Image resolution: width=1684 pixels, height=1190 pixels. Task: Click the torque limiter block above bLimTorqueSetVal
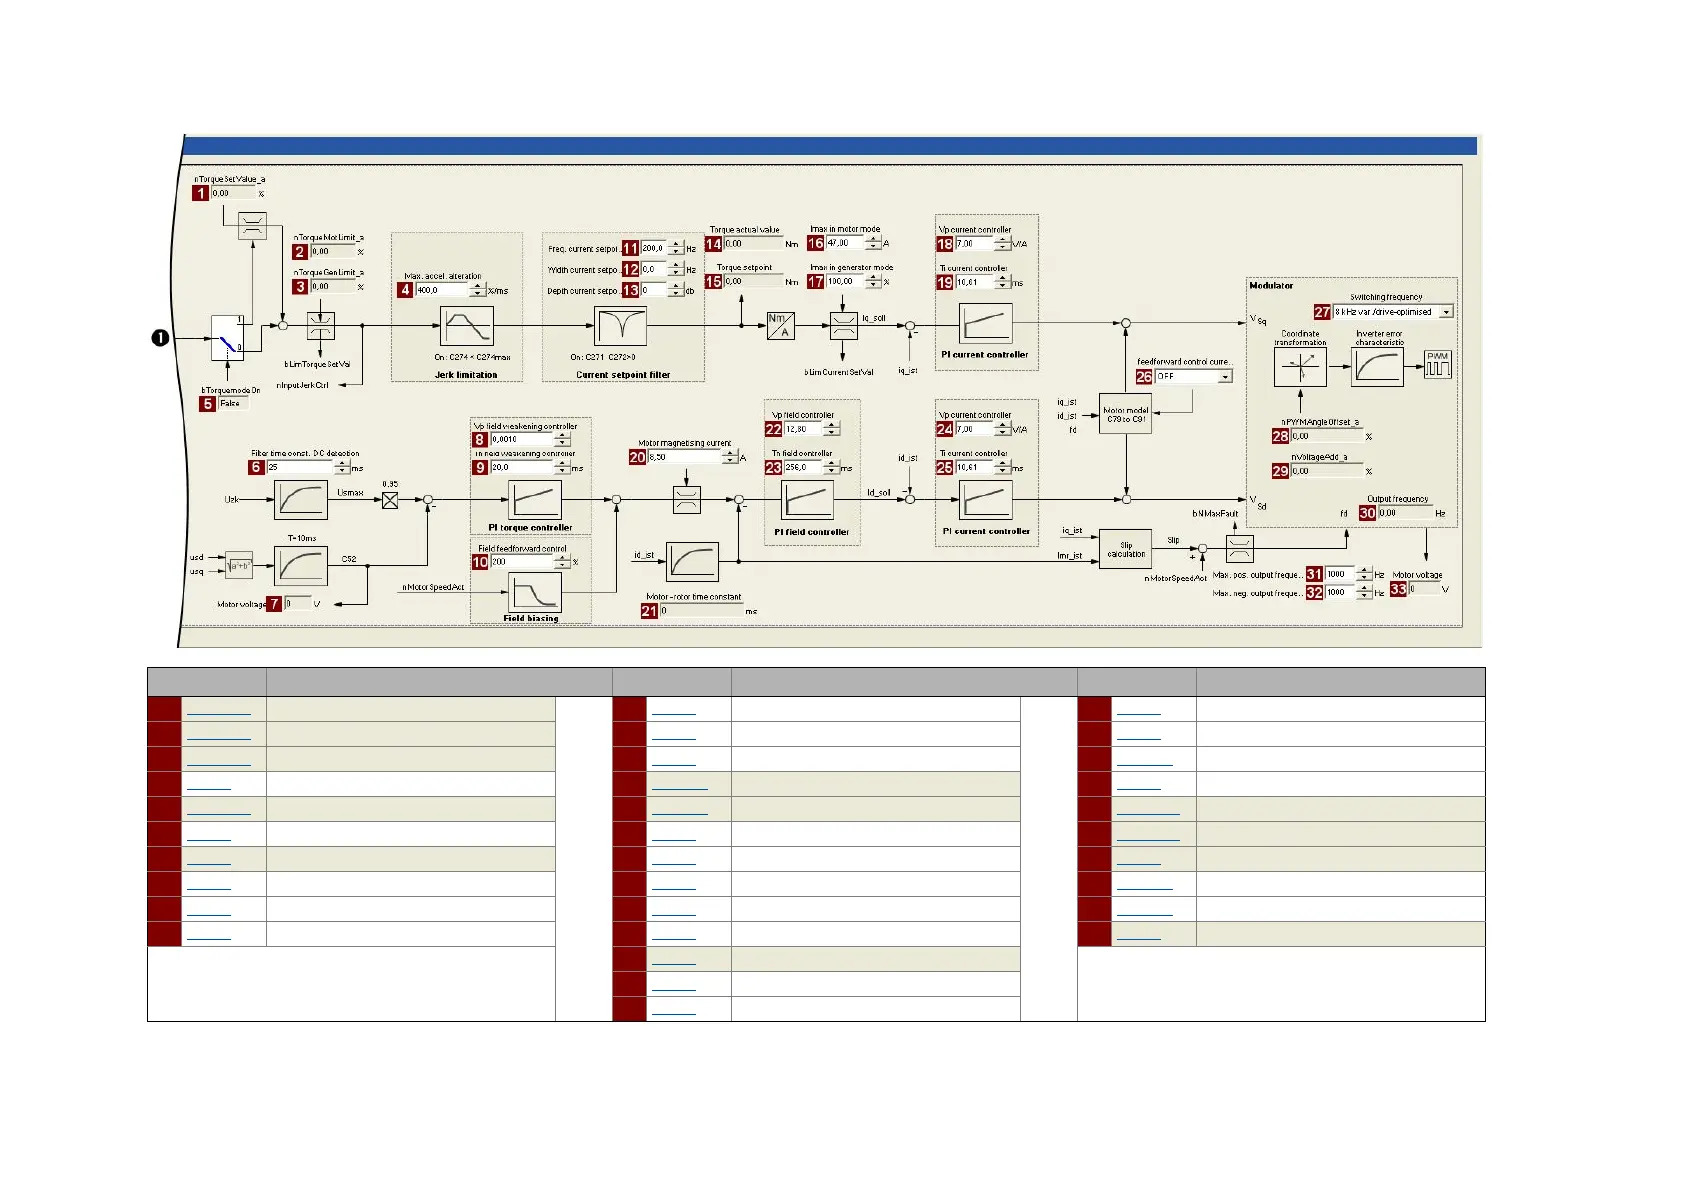(320, 326)
